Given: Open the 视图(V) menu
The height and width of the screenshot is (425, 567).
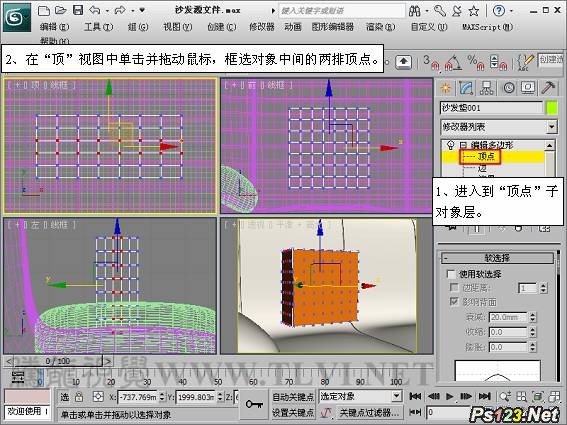Looking at the screenshot, I should pyautogui.click(x=178, y=27).
